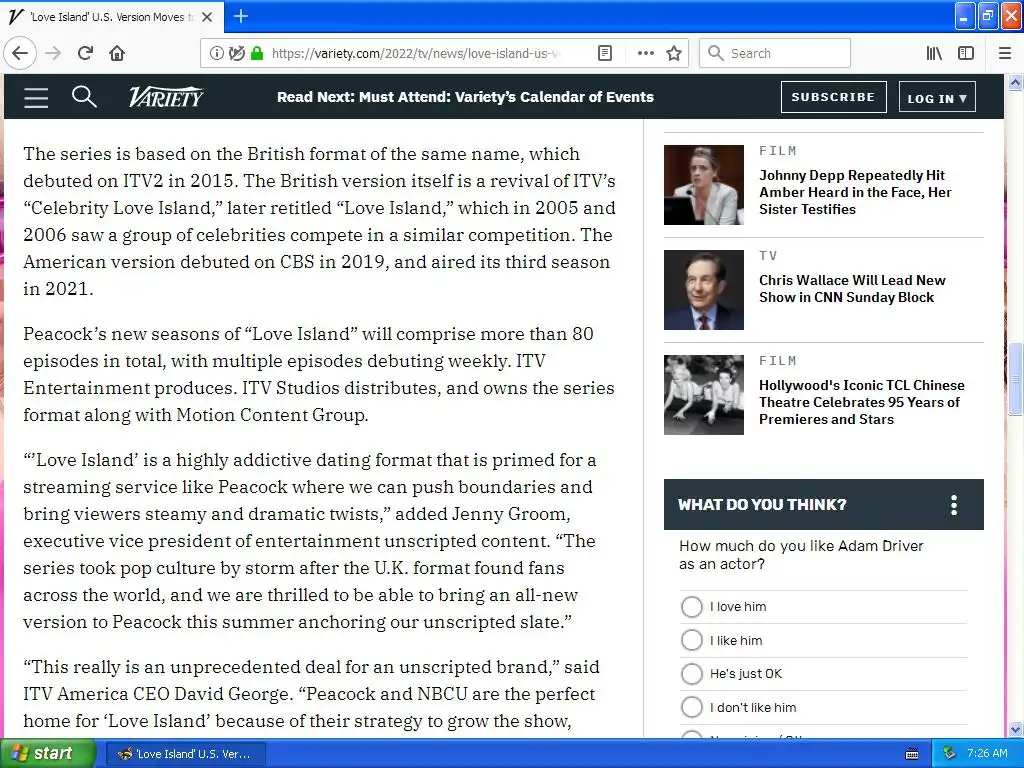Open TCL Chinese Theatre 95 Years article
Image resolution: width=1024 pixels, height=768 pixels.
[861, 402]
